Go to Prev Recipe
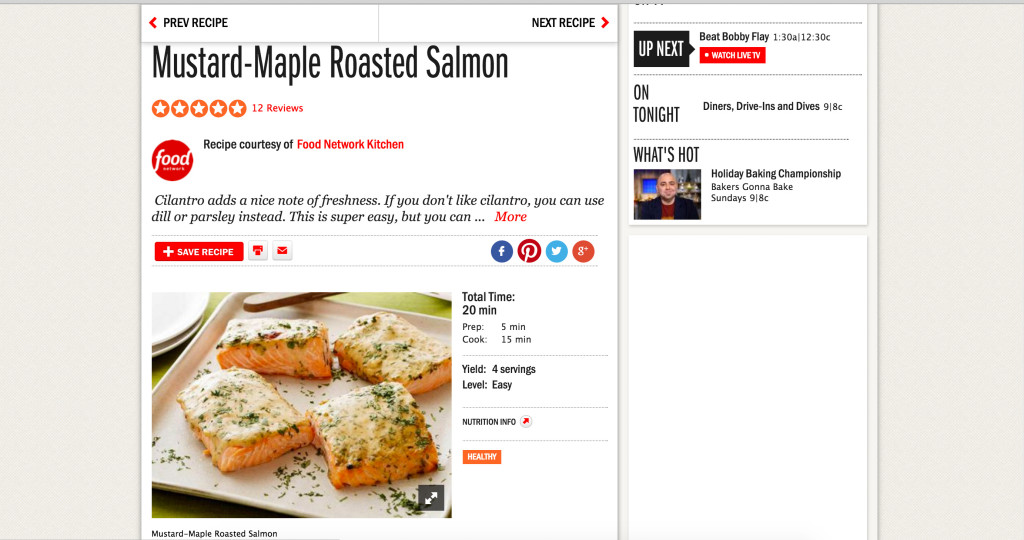1024x540 pixels. coord(189,23)
